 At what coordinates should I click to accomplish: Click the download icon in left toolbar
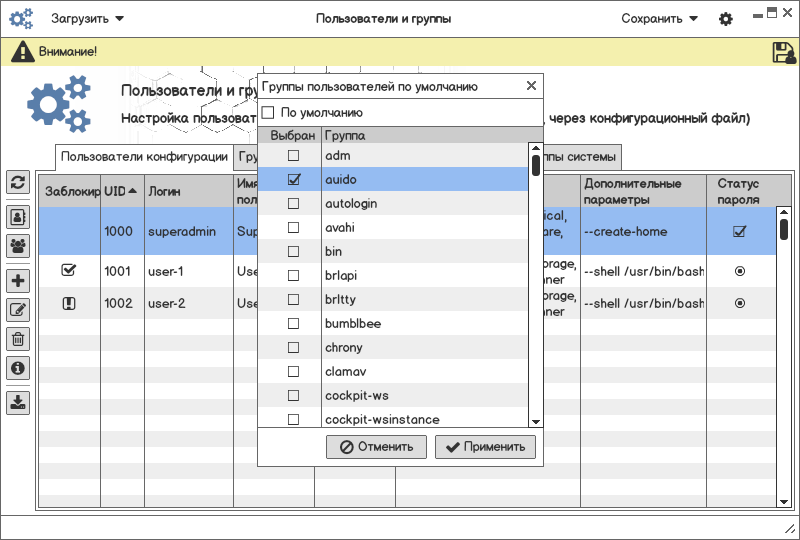tap(18, 402)
